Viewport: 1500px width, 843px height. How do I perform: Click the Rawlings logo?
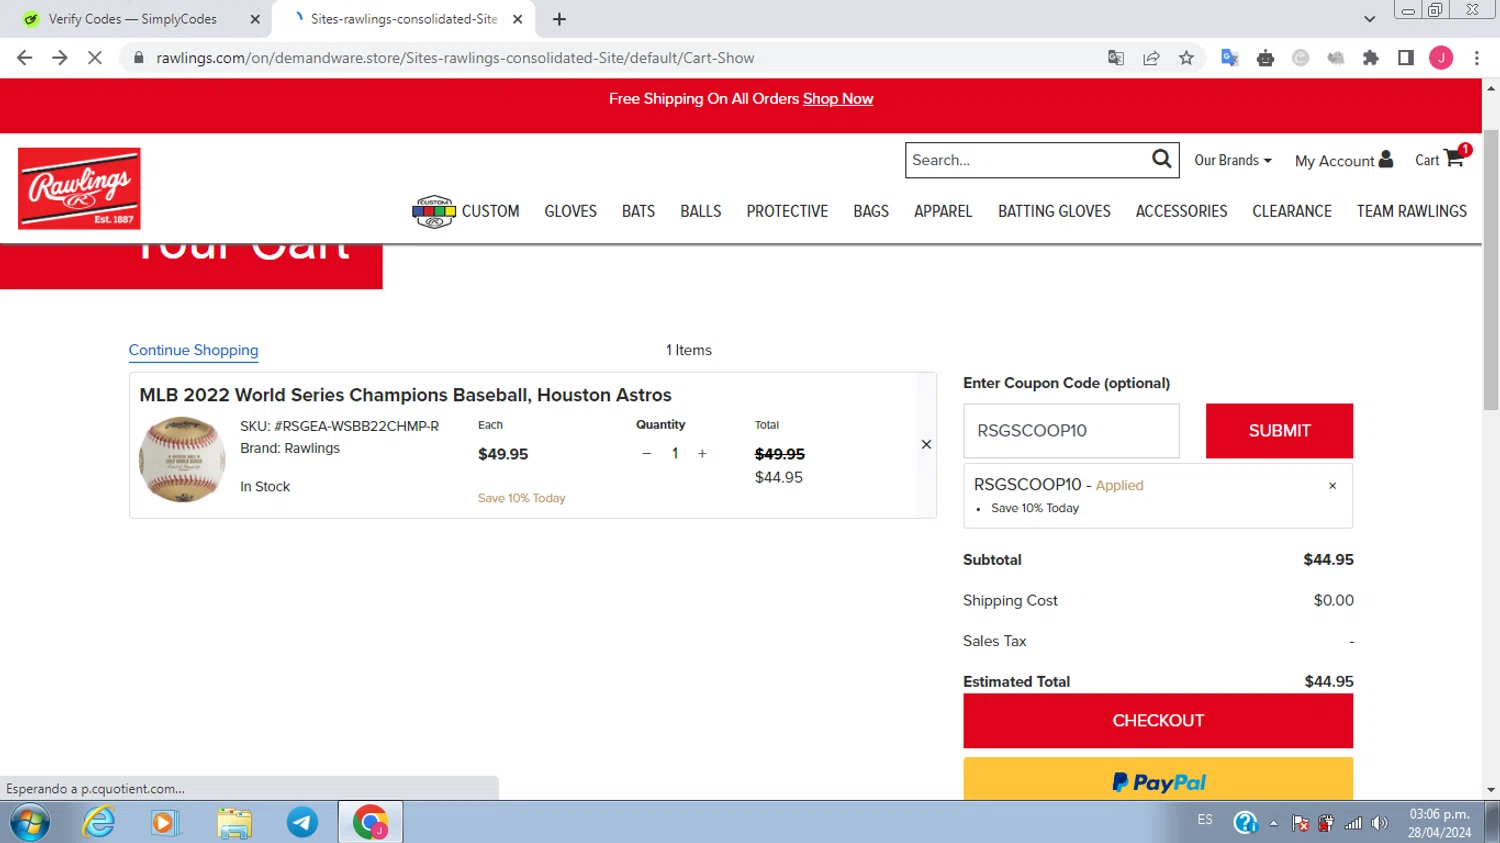(x=79, y=189)
